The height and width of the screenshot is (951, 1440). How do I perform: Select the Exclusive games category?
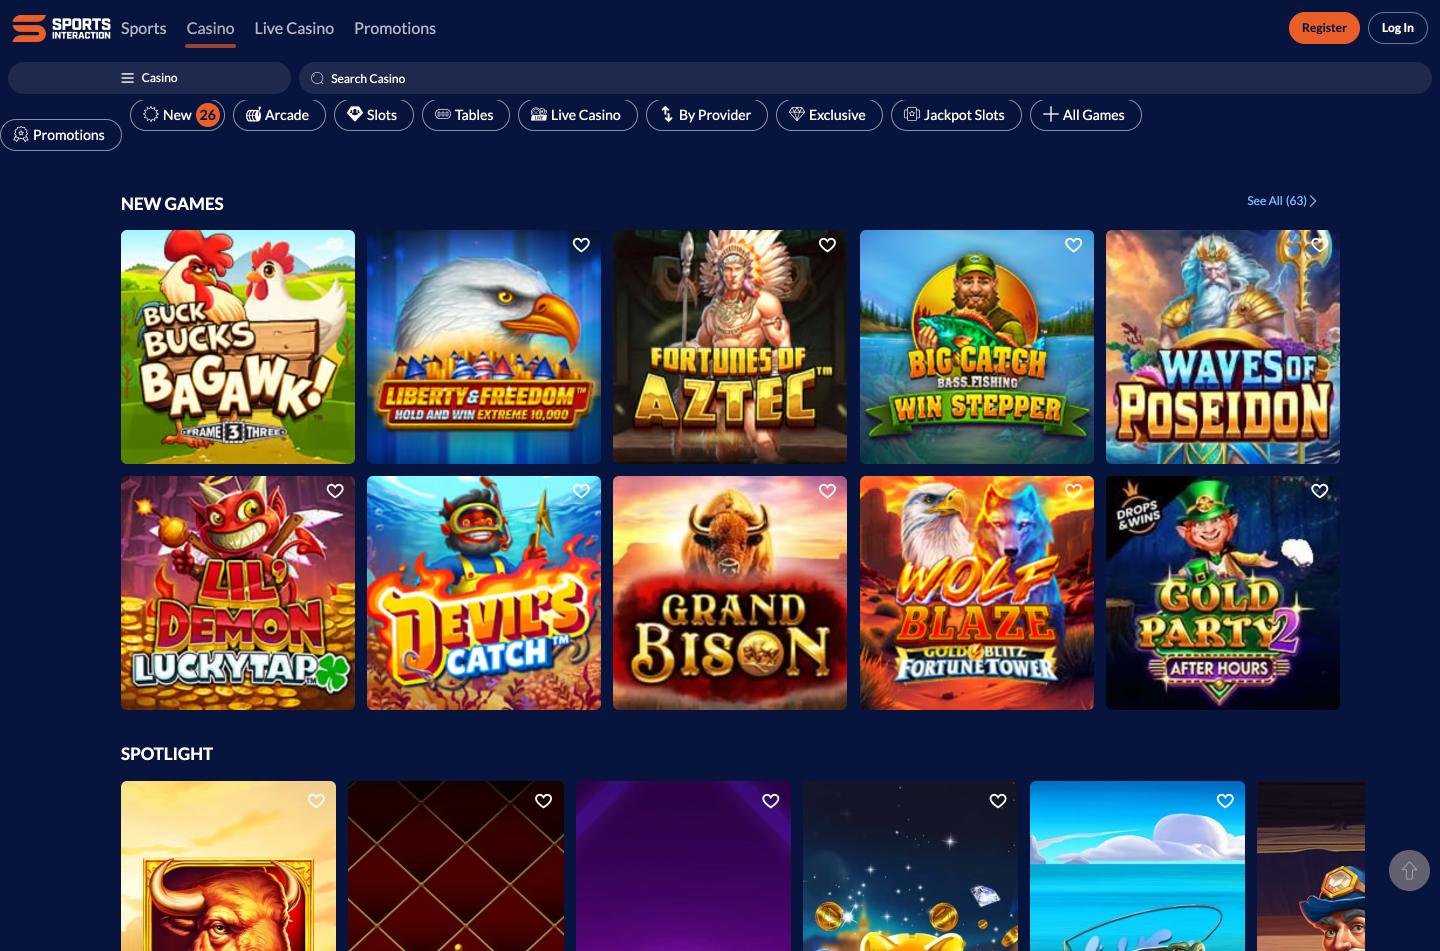click(829, 115)
